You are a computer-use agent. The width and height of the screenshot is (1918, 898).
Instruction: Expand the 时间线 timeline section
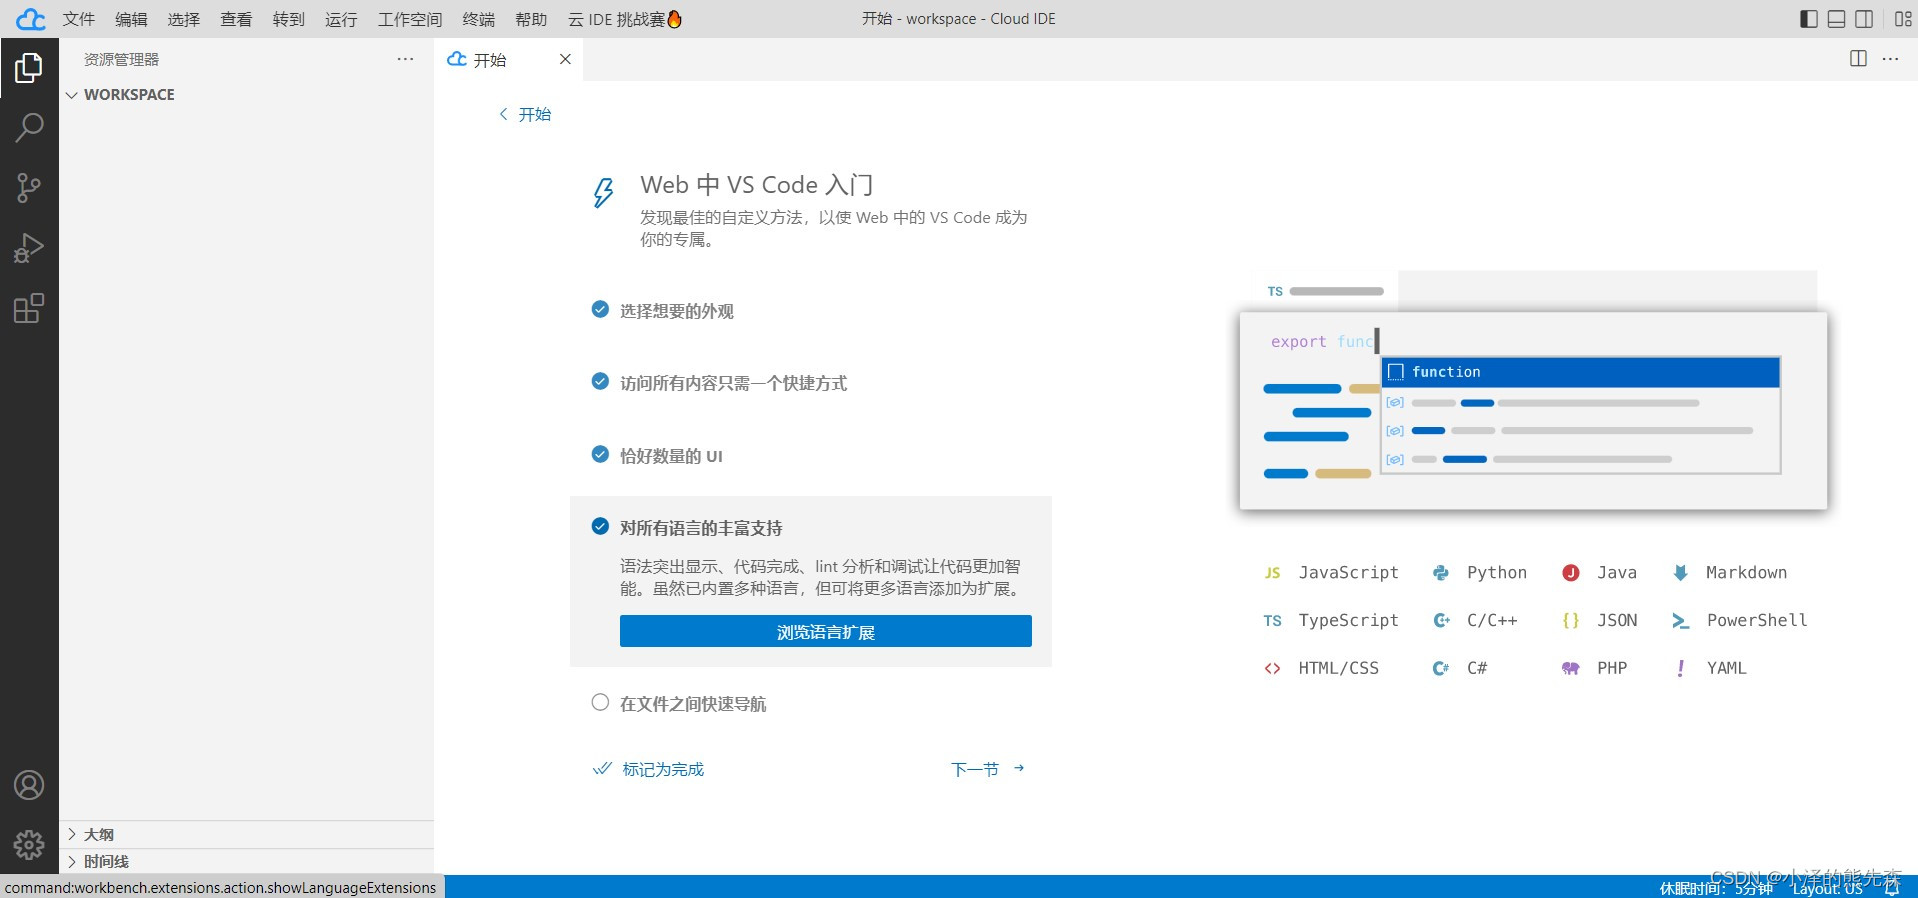click(247, 861)
